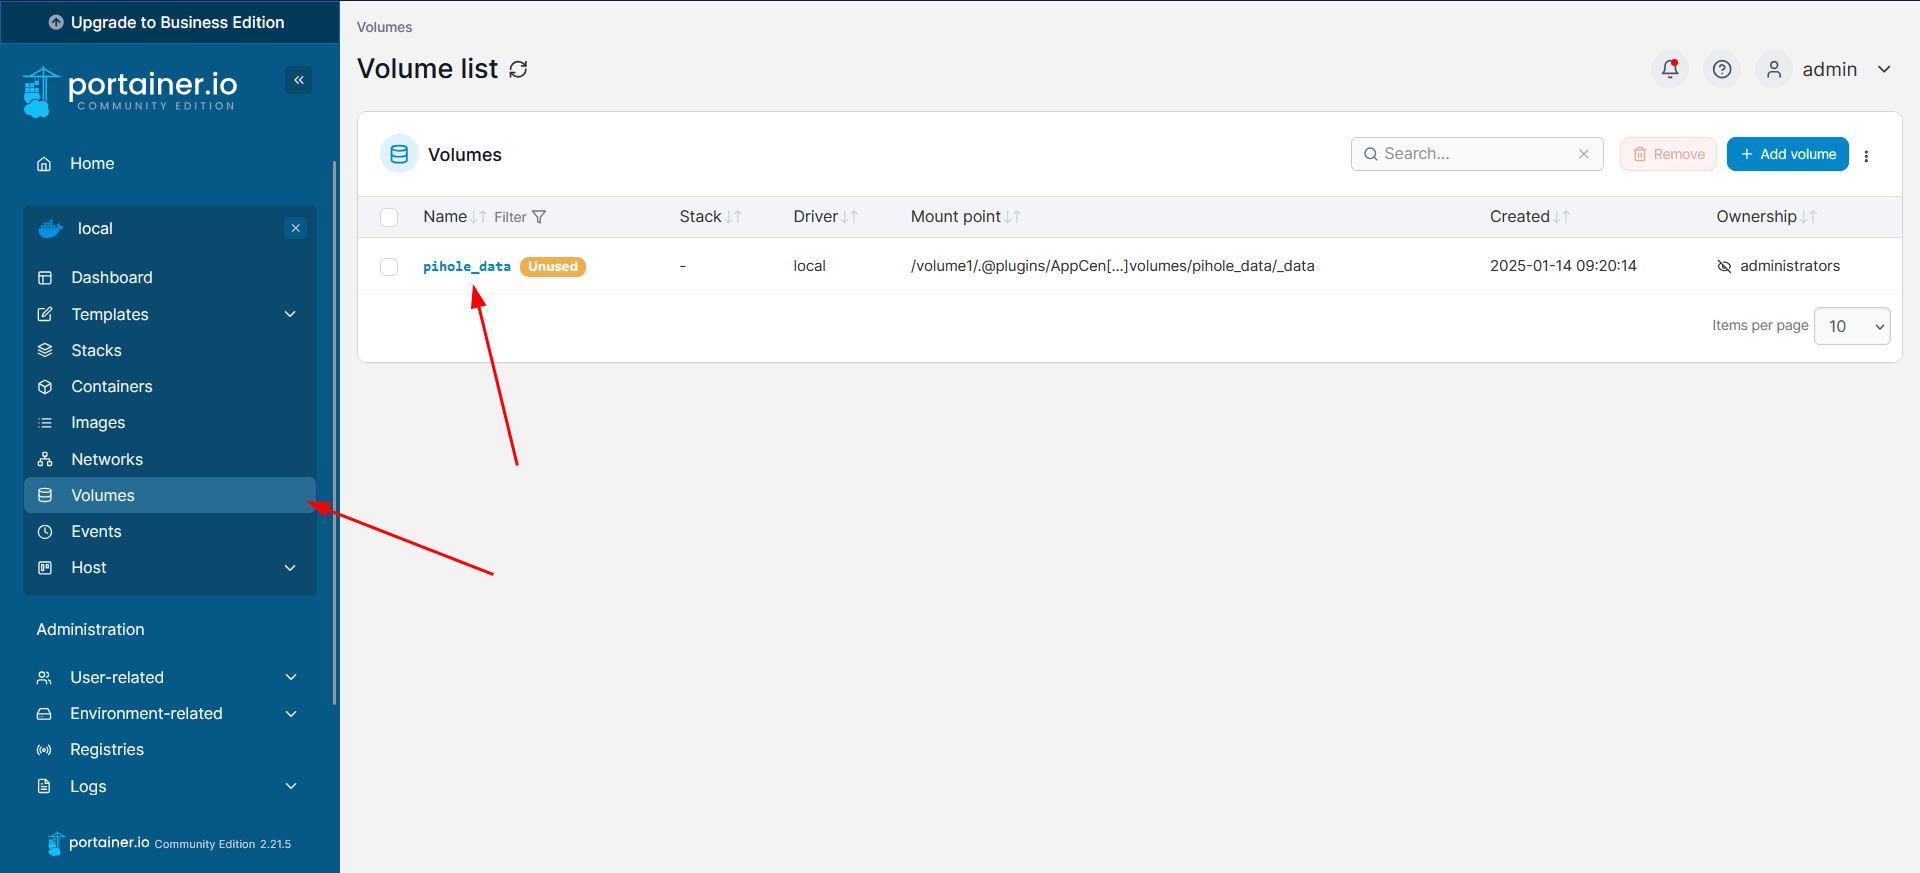Image resolution: width=1920 pixels, height=873 pixels.
Task: Clear the search field using X icon
Action: pos(1583,154)
